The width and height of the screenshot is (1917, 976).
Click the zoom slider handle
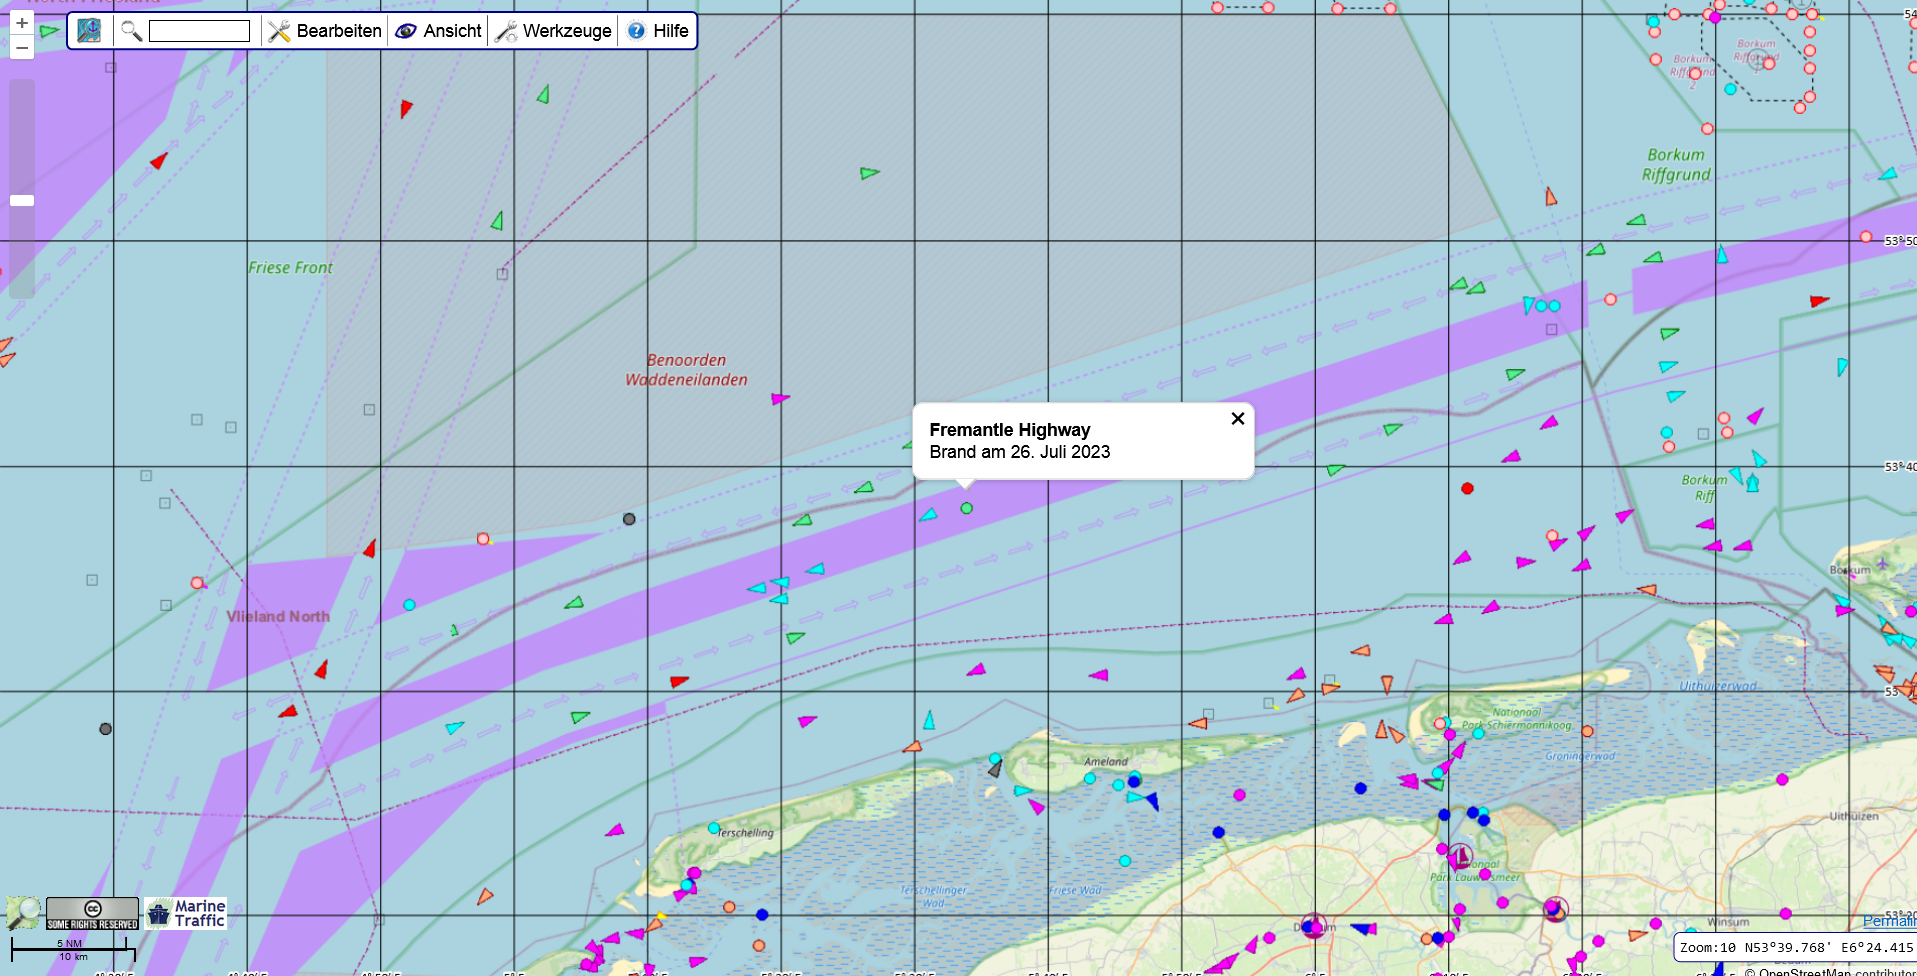(x=22, y=200)
